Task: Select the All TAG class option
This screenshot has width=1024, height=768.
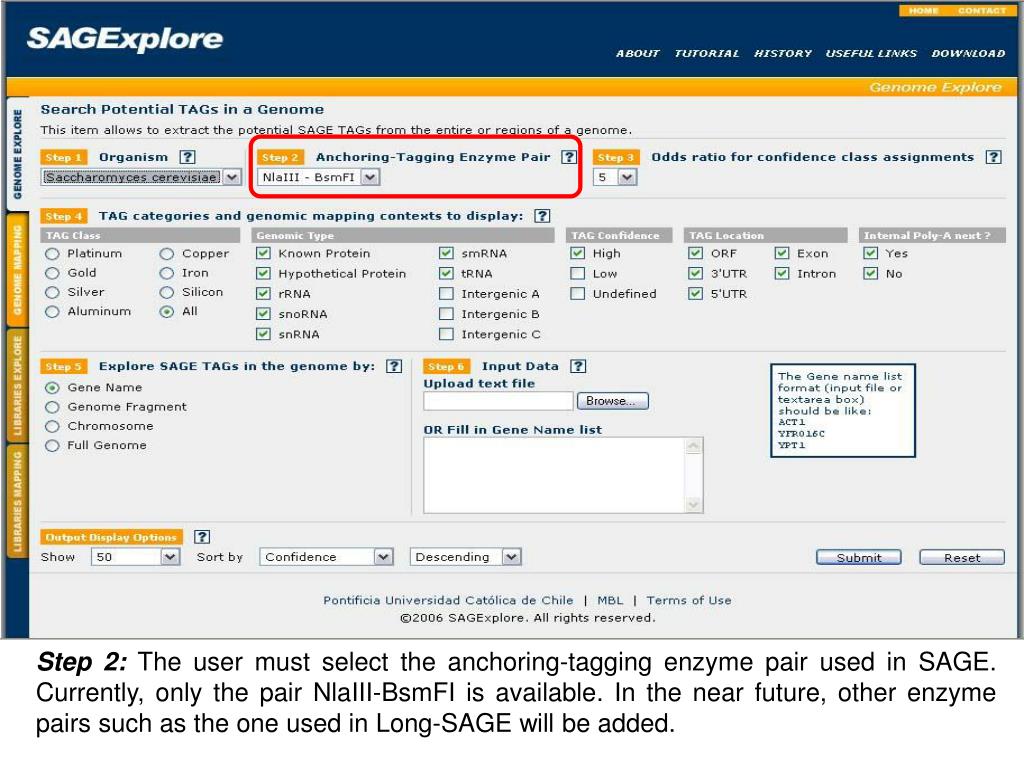Action: pyautogui.click(x=167, y=312)
